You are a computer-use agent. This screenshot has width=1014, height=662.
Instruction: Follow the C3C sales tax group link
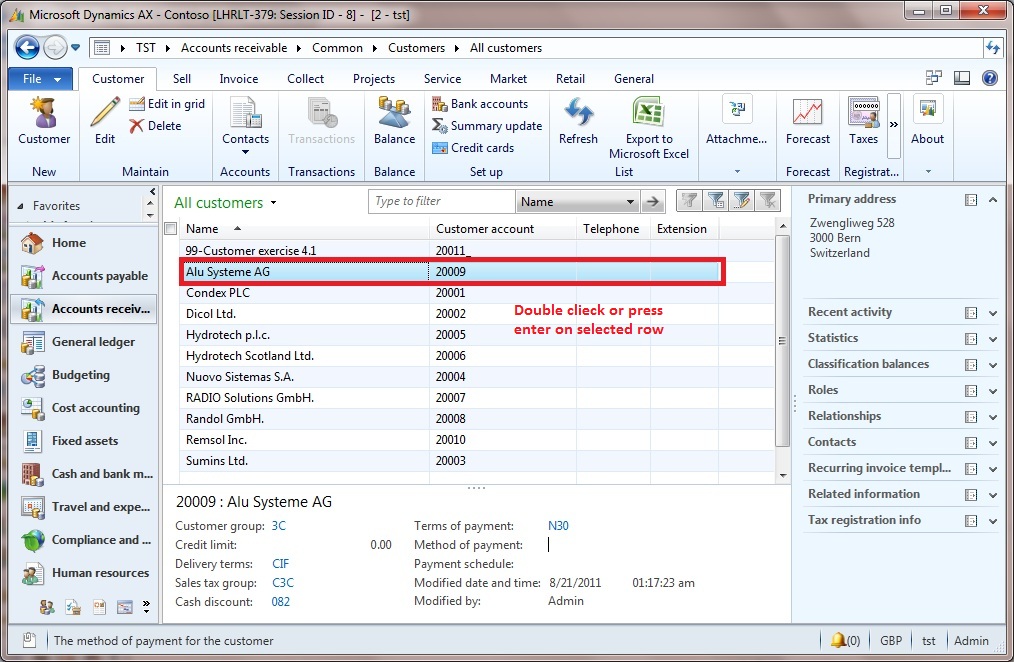(283, 582)
